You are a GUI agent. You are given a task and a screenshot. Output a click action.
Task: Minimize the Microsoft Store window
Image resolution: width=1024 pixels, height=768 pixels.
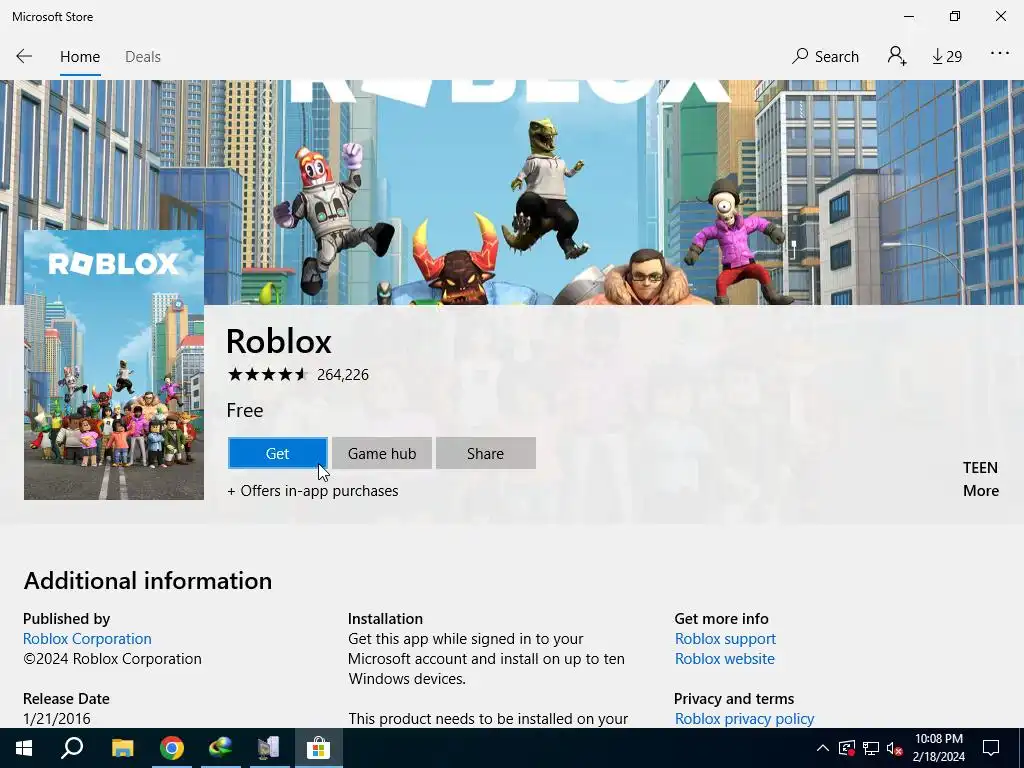pyautogui.click(x=908, y=16)
